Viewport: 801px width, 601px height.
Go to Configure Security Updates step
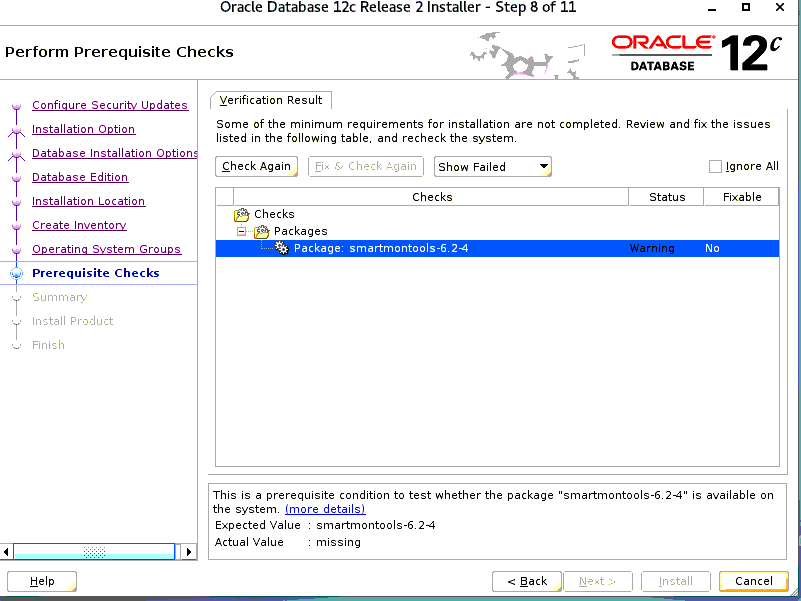click(110, 105)
